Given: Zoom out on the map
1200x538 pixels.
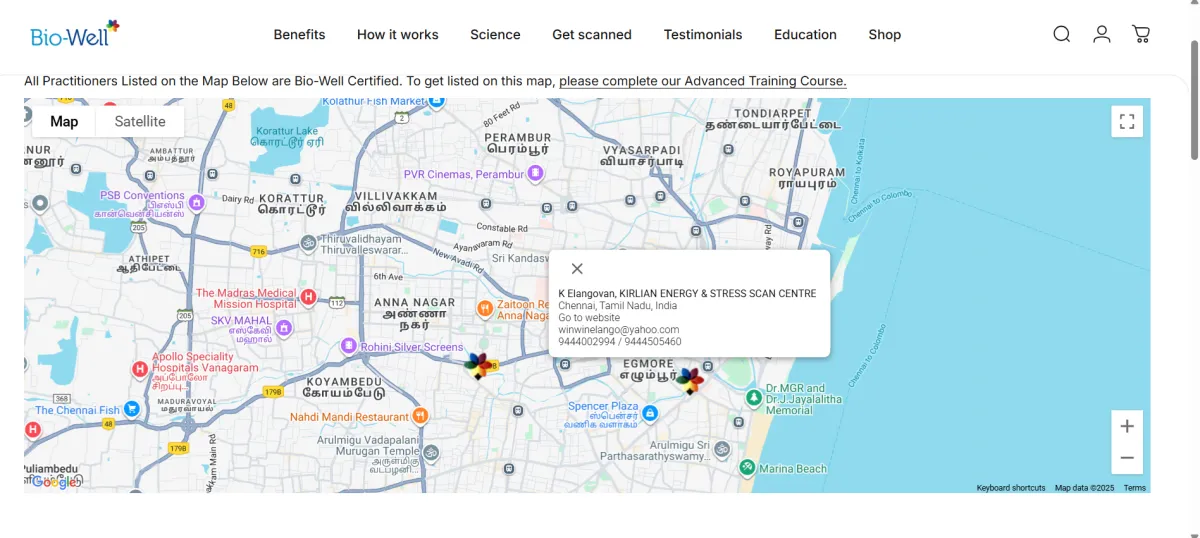Looking at the screenshot, I should (1127, 458).
